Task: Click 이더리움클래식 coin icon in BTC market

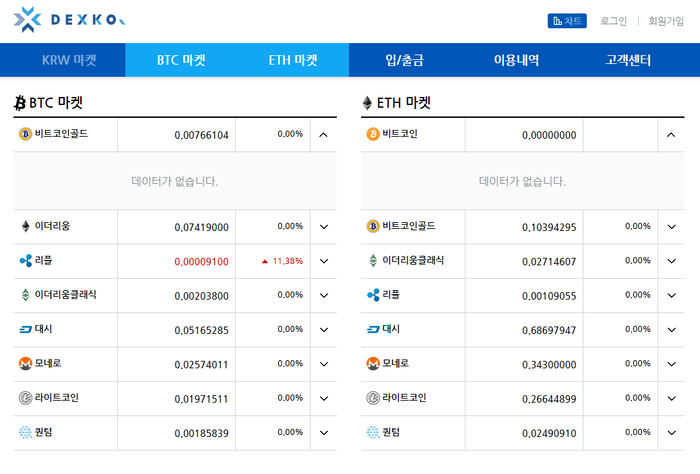Action: click(x=25, y=295)
